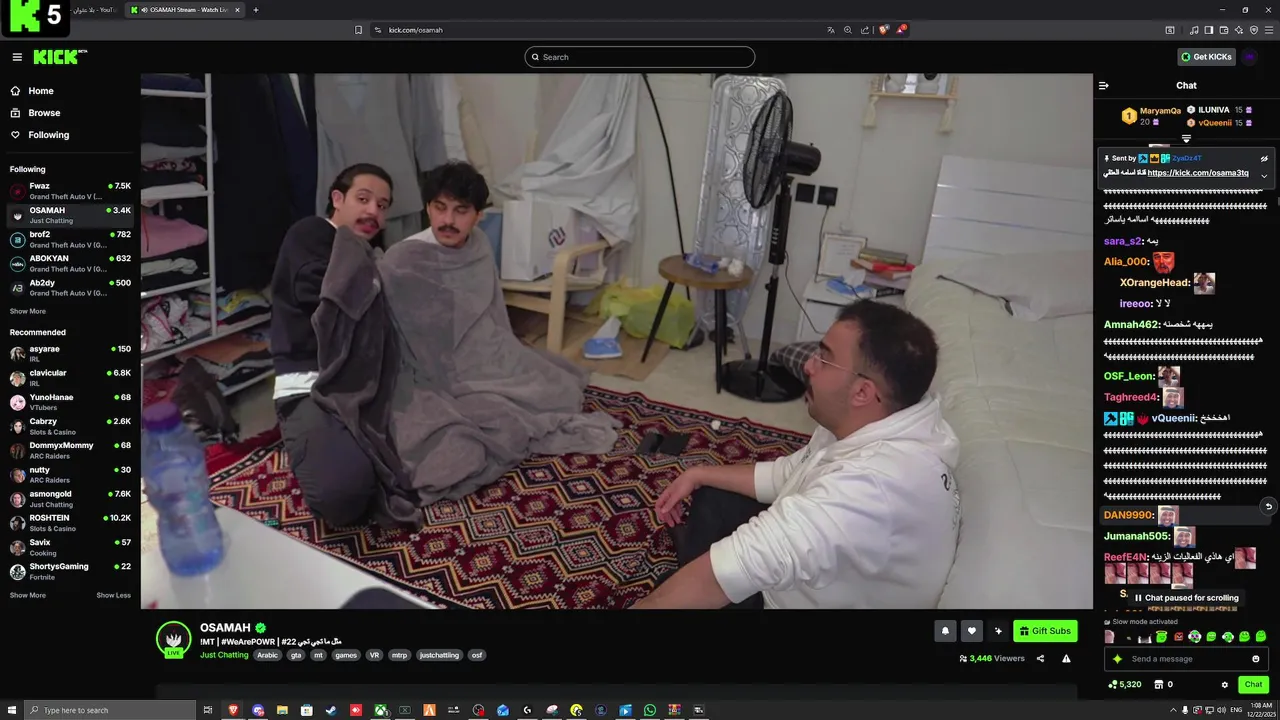Click the Send a message field

[1186, 659]
